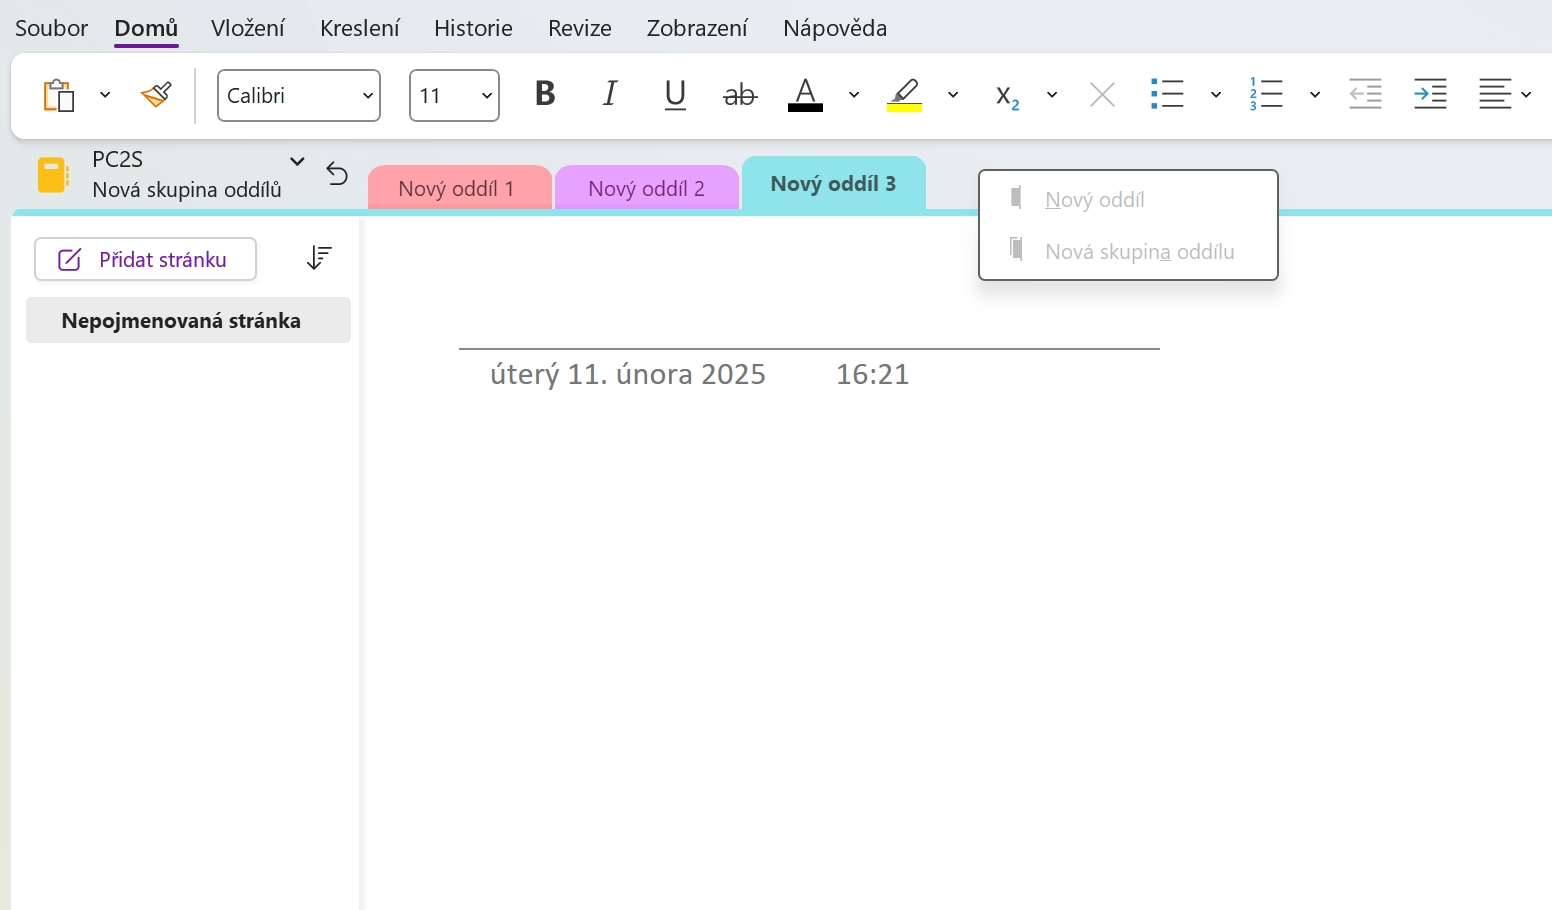The width and height of the screenshot is (1552, 910).
Task: Click the Přidat stránku button
Action: [x=145, y=259]
